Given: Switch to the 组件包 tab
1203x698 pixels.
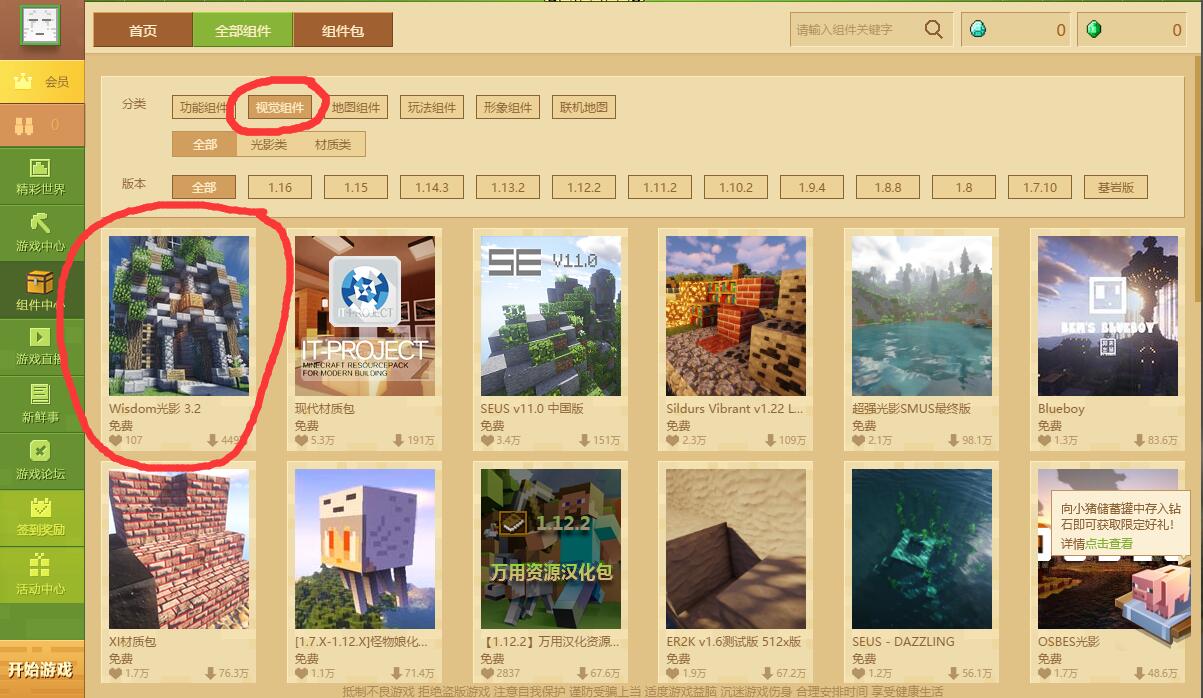Looking at the screenshot, I should click(343, 31).
